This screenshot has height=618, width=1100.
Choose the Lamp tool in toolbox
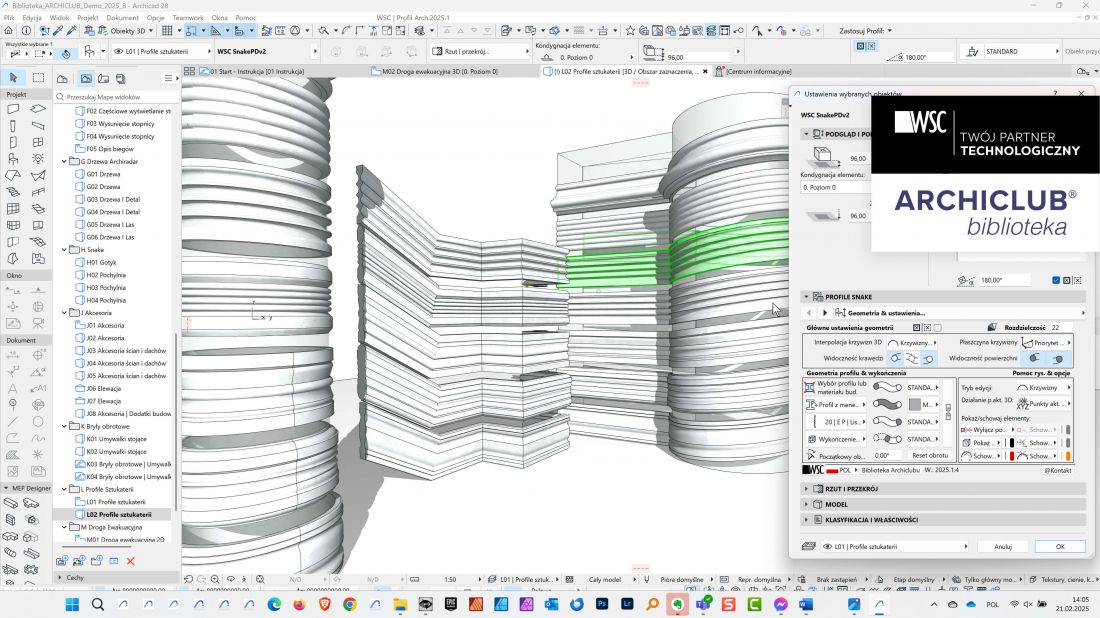(x=38, y=159)
